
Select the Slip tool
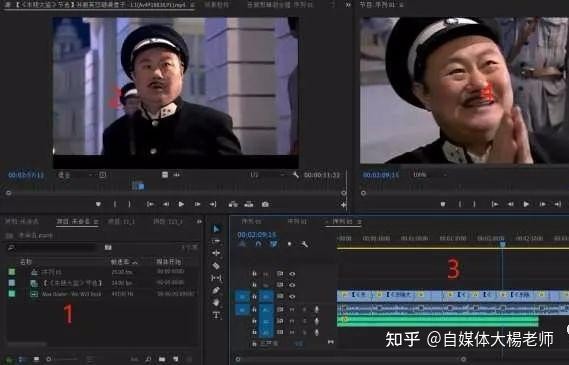coord(216,278)
